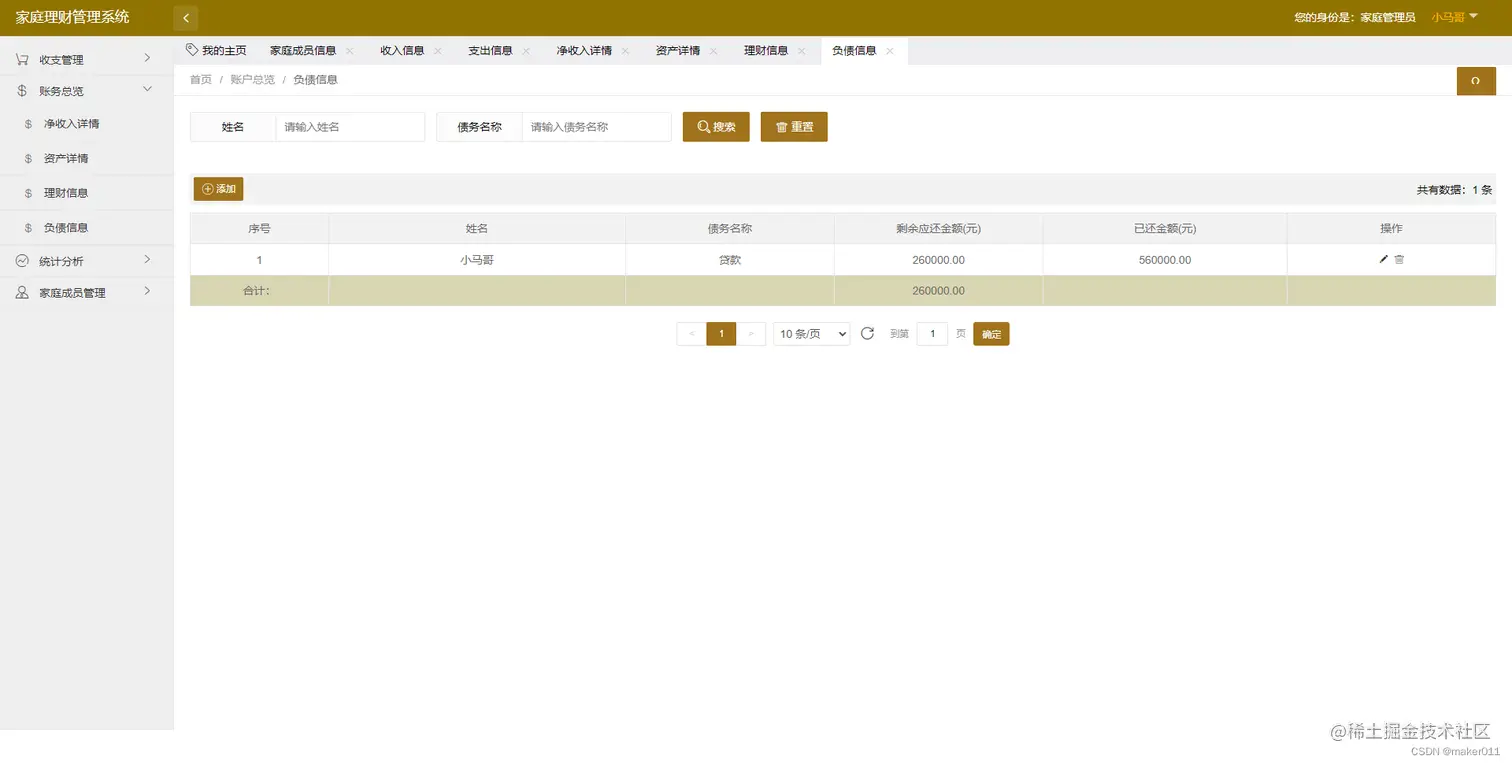Switch to the 资产详情 tab
This screenshot has height=763, width=1512.
678,50
